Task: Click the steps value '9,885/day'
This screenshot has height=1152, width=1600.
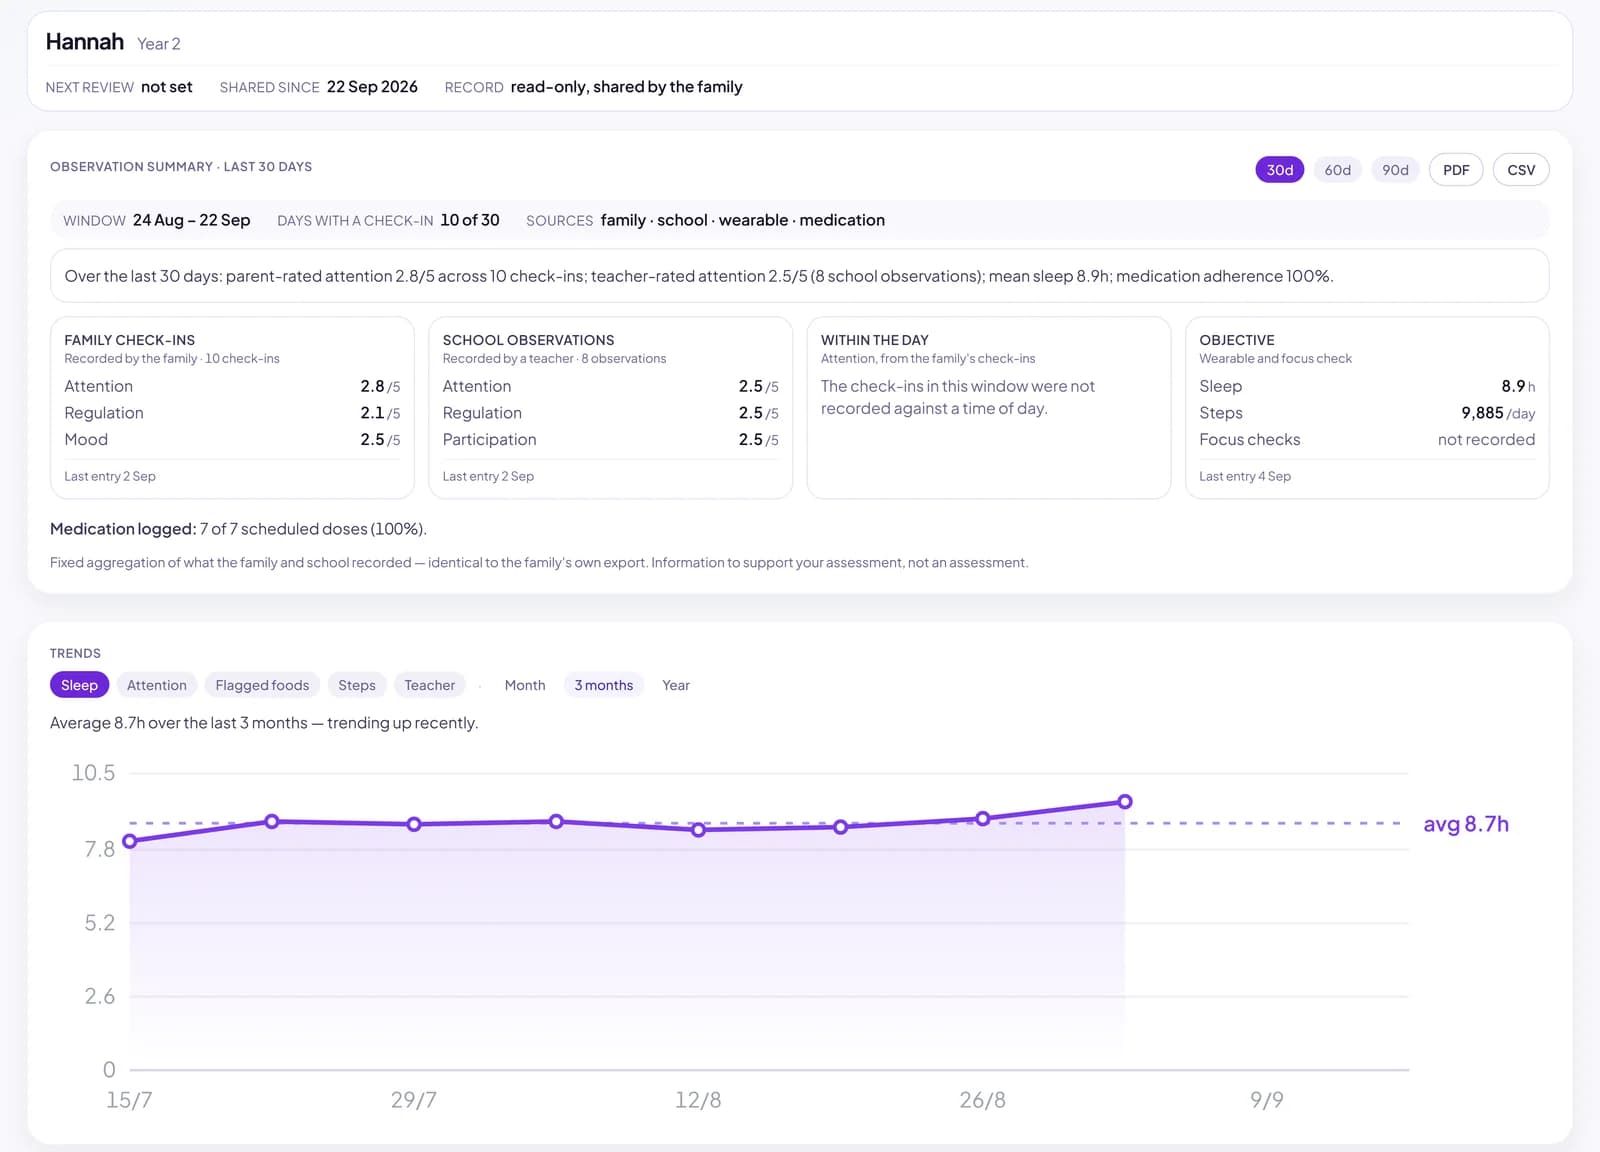Action: point(1498,413)
